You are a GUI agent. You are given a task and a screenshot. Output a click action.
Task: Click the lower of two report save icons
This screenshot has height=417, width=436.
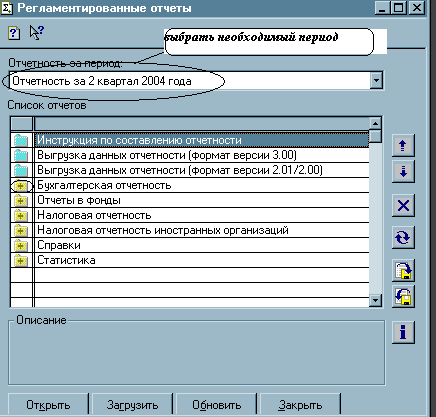click(403, 296)
